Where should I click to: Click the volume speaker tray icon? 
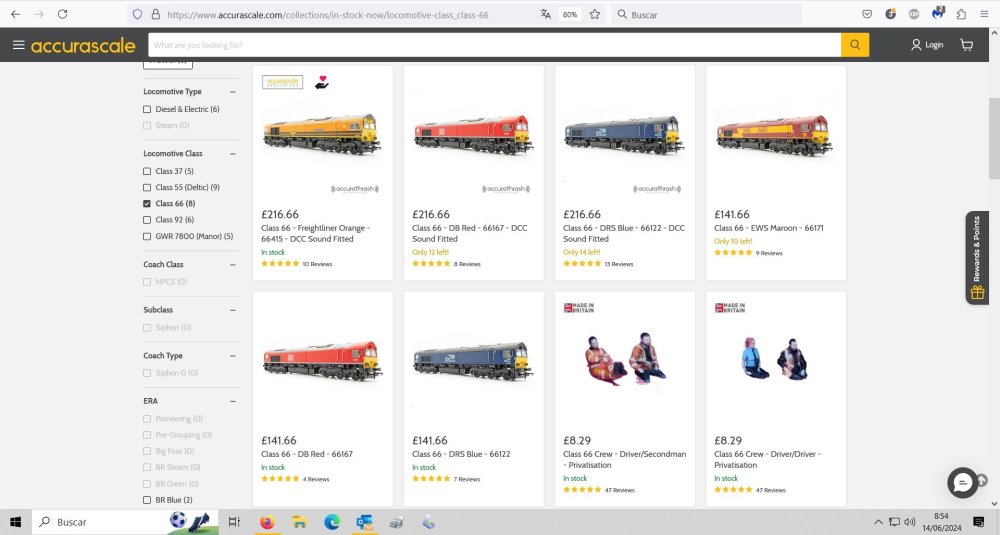tap(910, 522)
